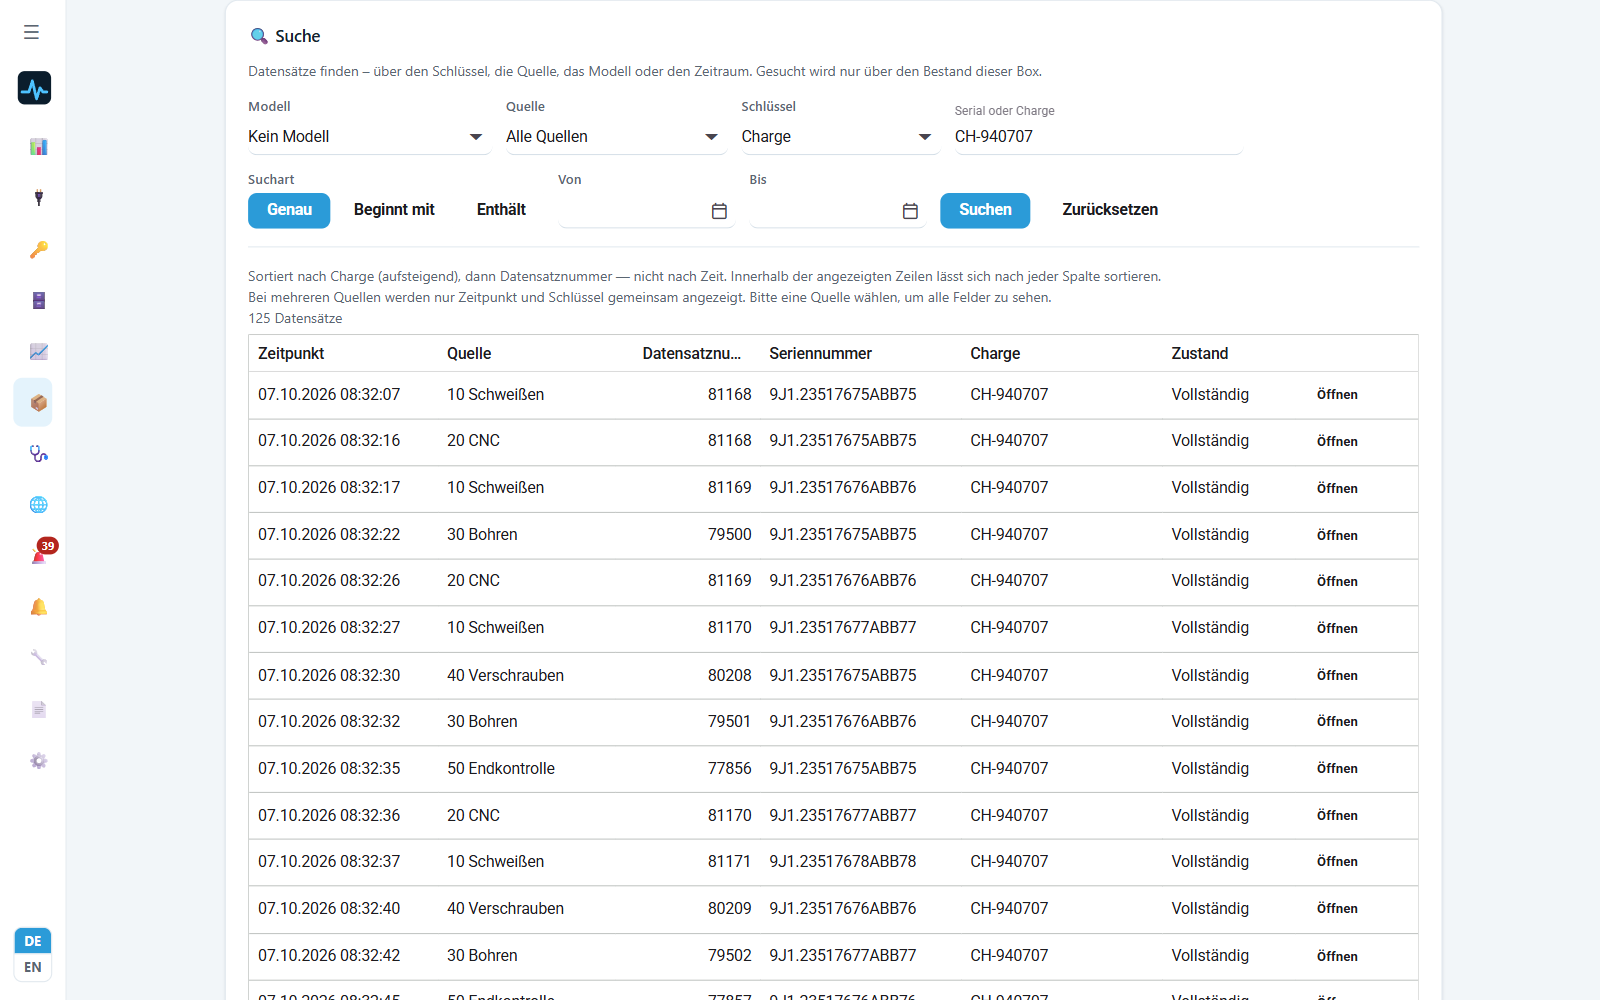The height and width of the screenshot is (1000, 1600).
Task: Open the hamburger menu
Action: (x=32, y=33)
